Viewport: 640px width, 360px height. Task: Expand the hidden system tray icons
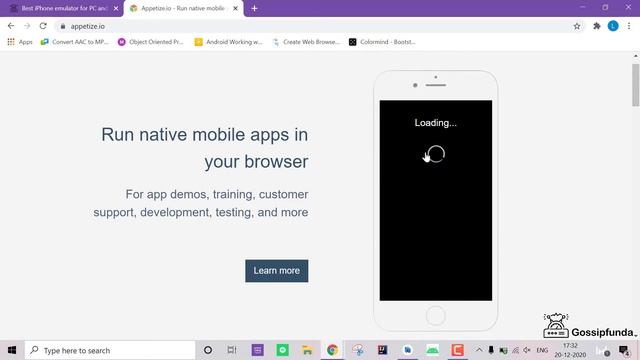pos(479,350)
